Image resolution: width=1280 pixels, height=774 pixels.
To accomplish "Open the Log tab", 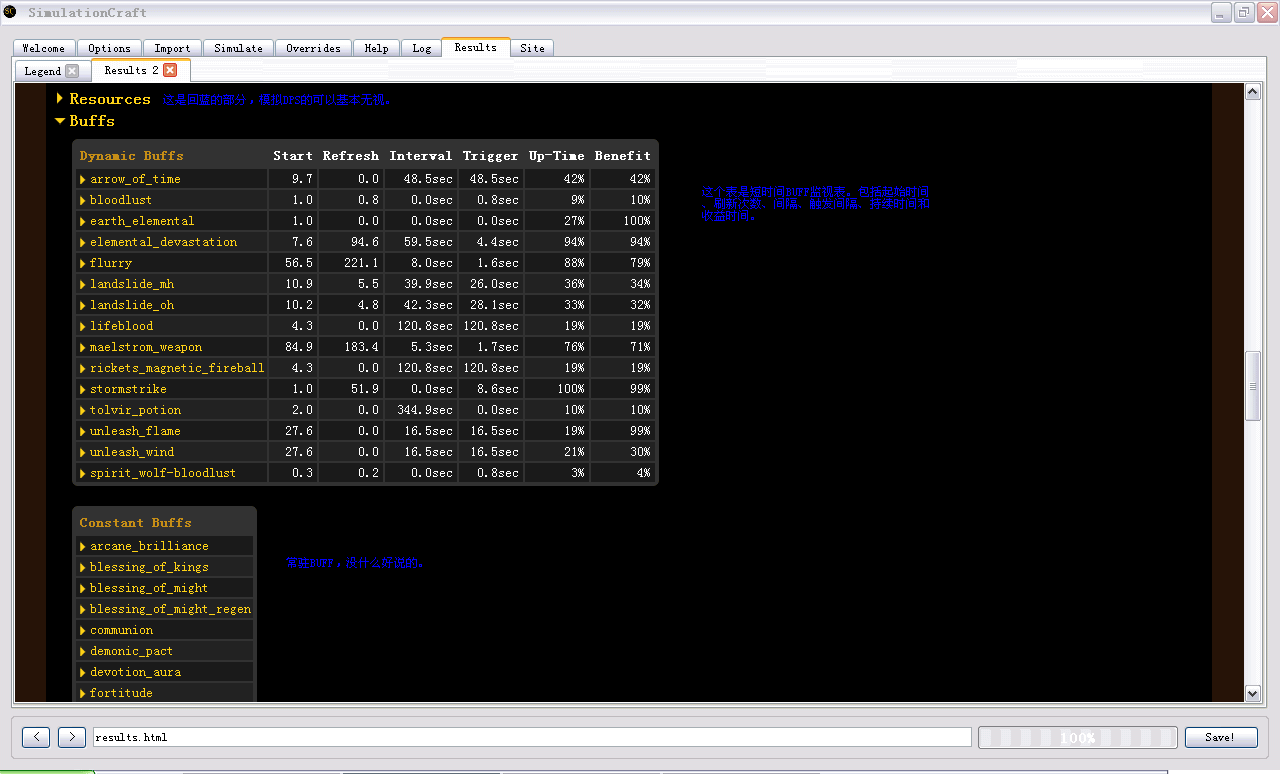I will [422, 48].
